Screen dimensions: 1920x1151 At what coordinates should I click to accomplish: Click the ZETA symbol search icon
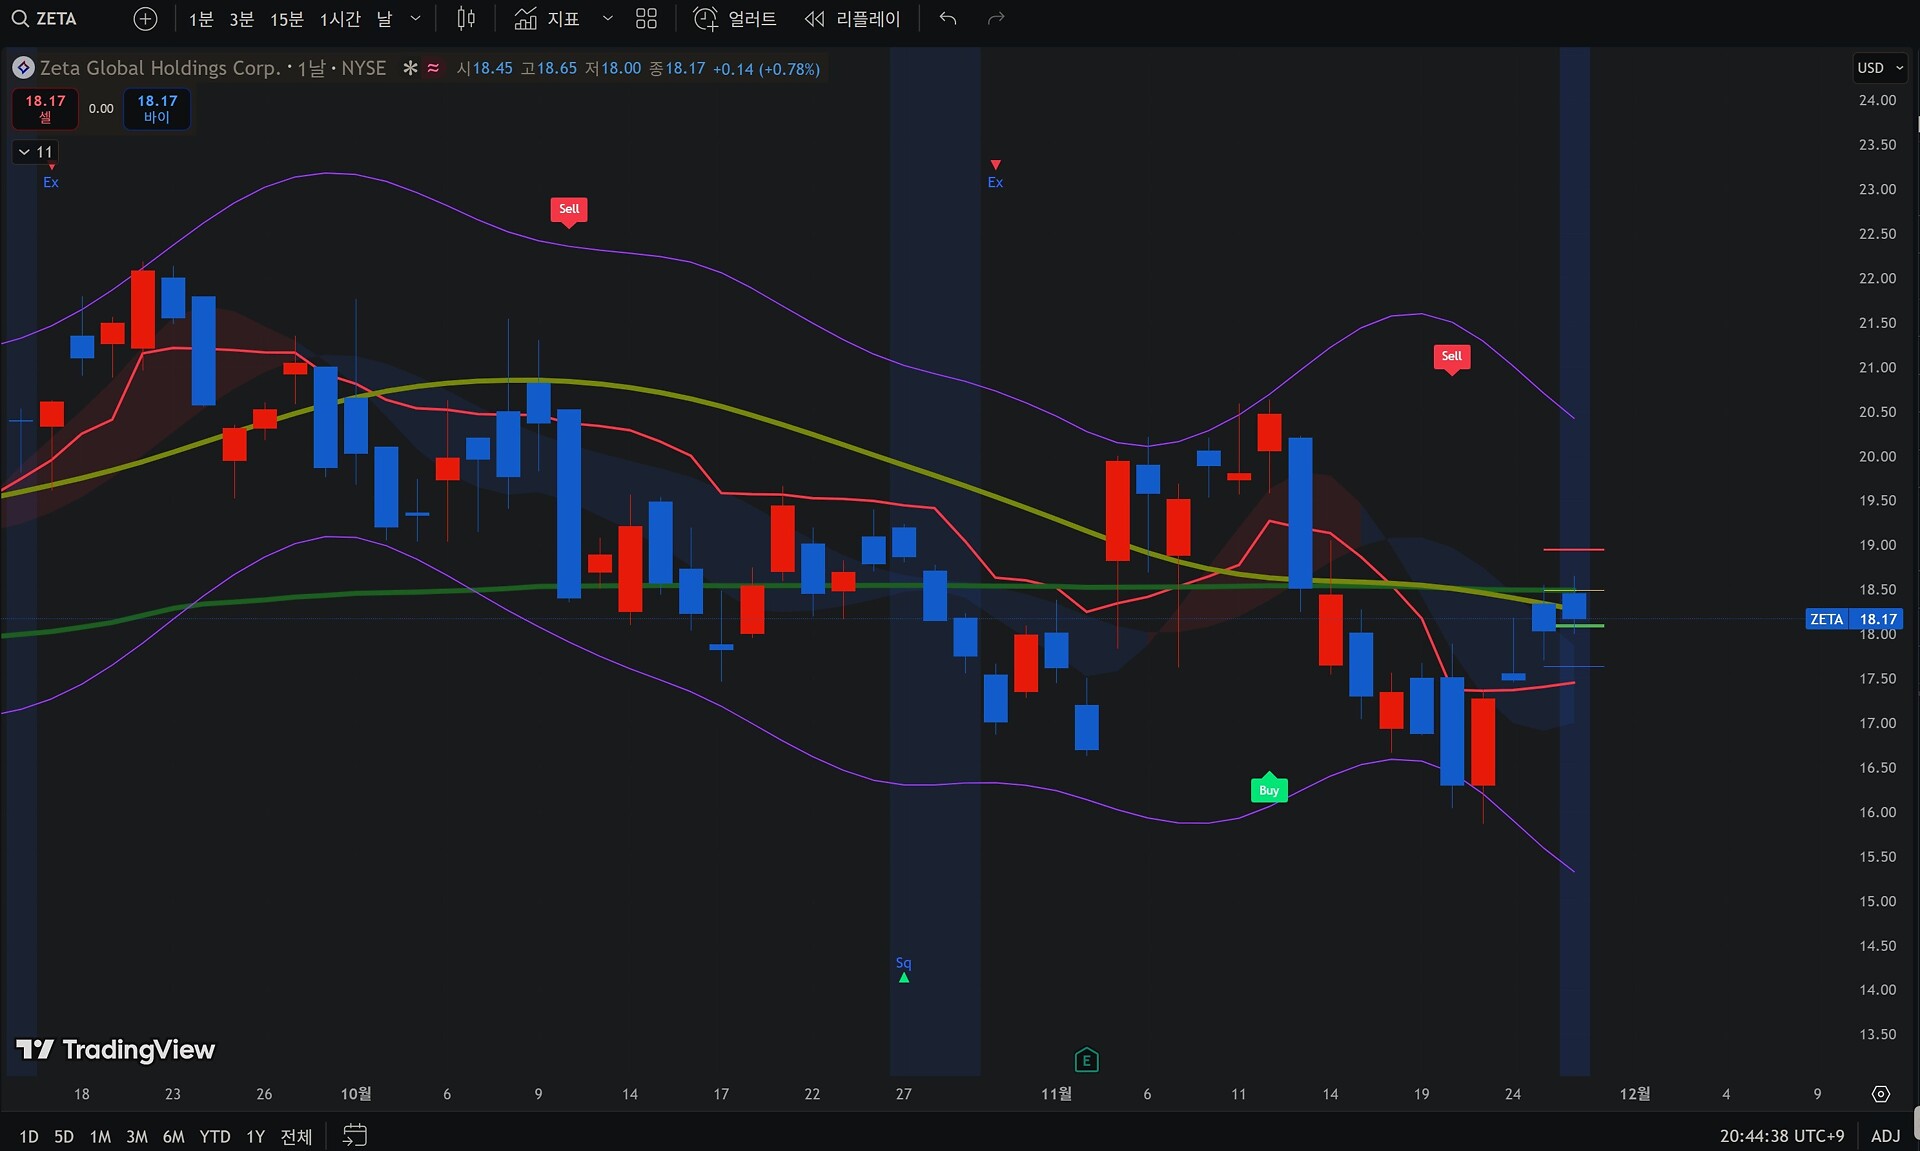tap(19, 19)
